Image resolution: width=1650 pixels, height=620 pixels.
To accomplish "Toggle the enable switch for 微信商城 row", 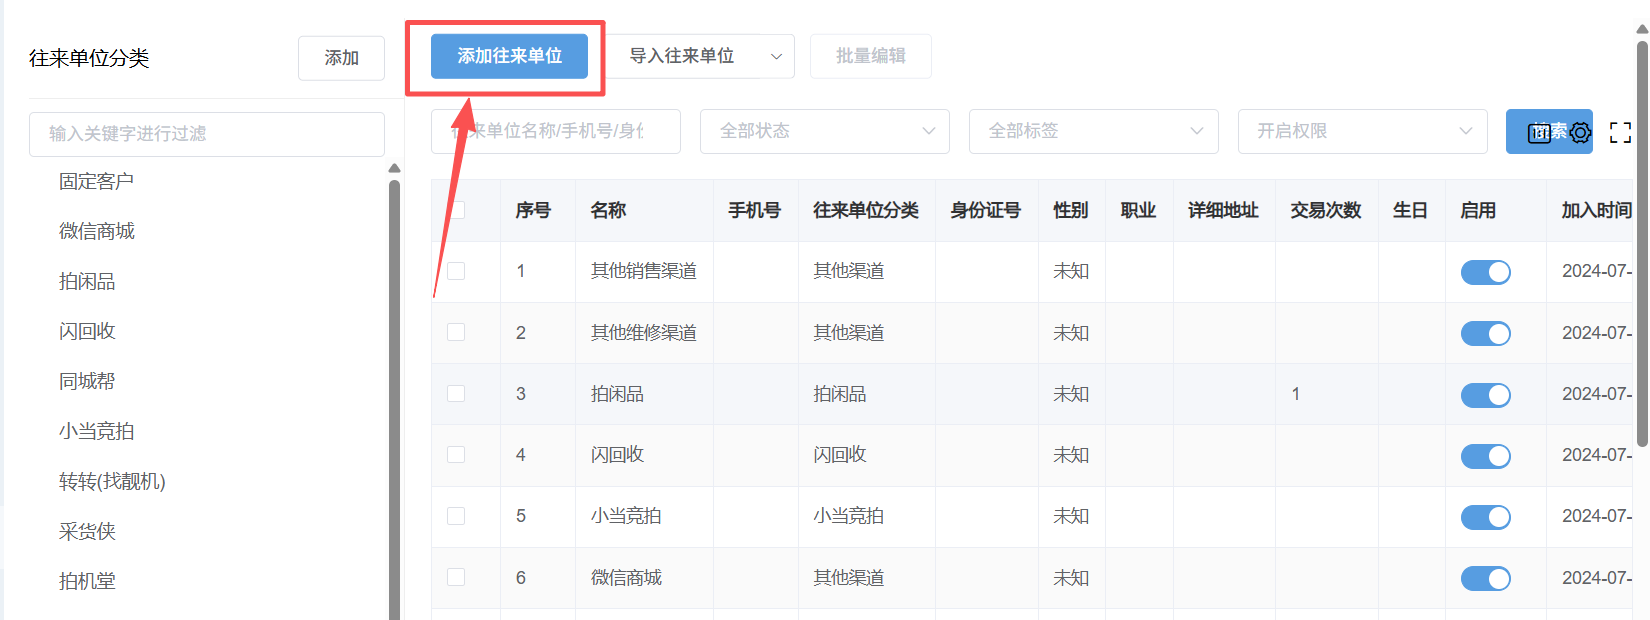I will tap(1485, 578).
